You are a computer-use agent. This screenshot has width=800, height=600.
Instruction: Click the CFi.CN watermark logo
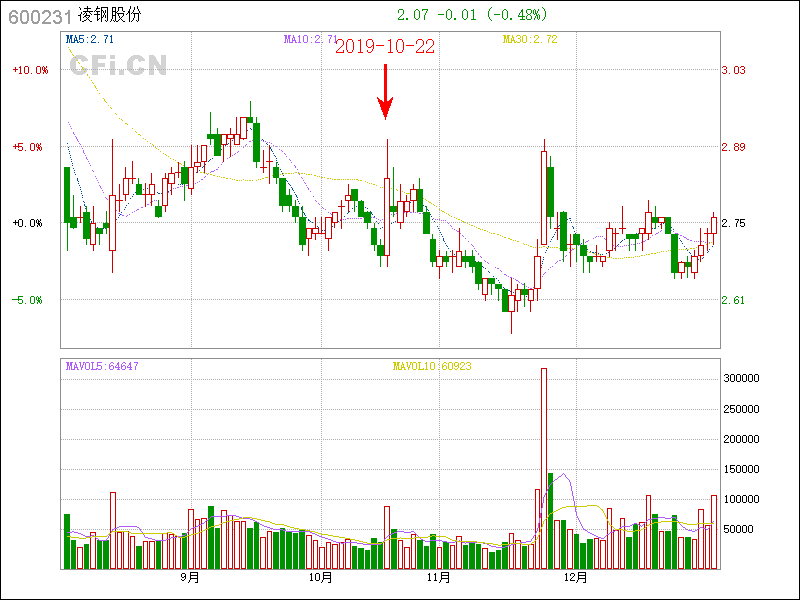tap(118, 66)
